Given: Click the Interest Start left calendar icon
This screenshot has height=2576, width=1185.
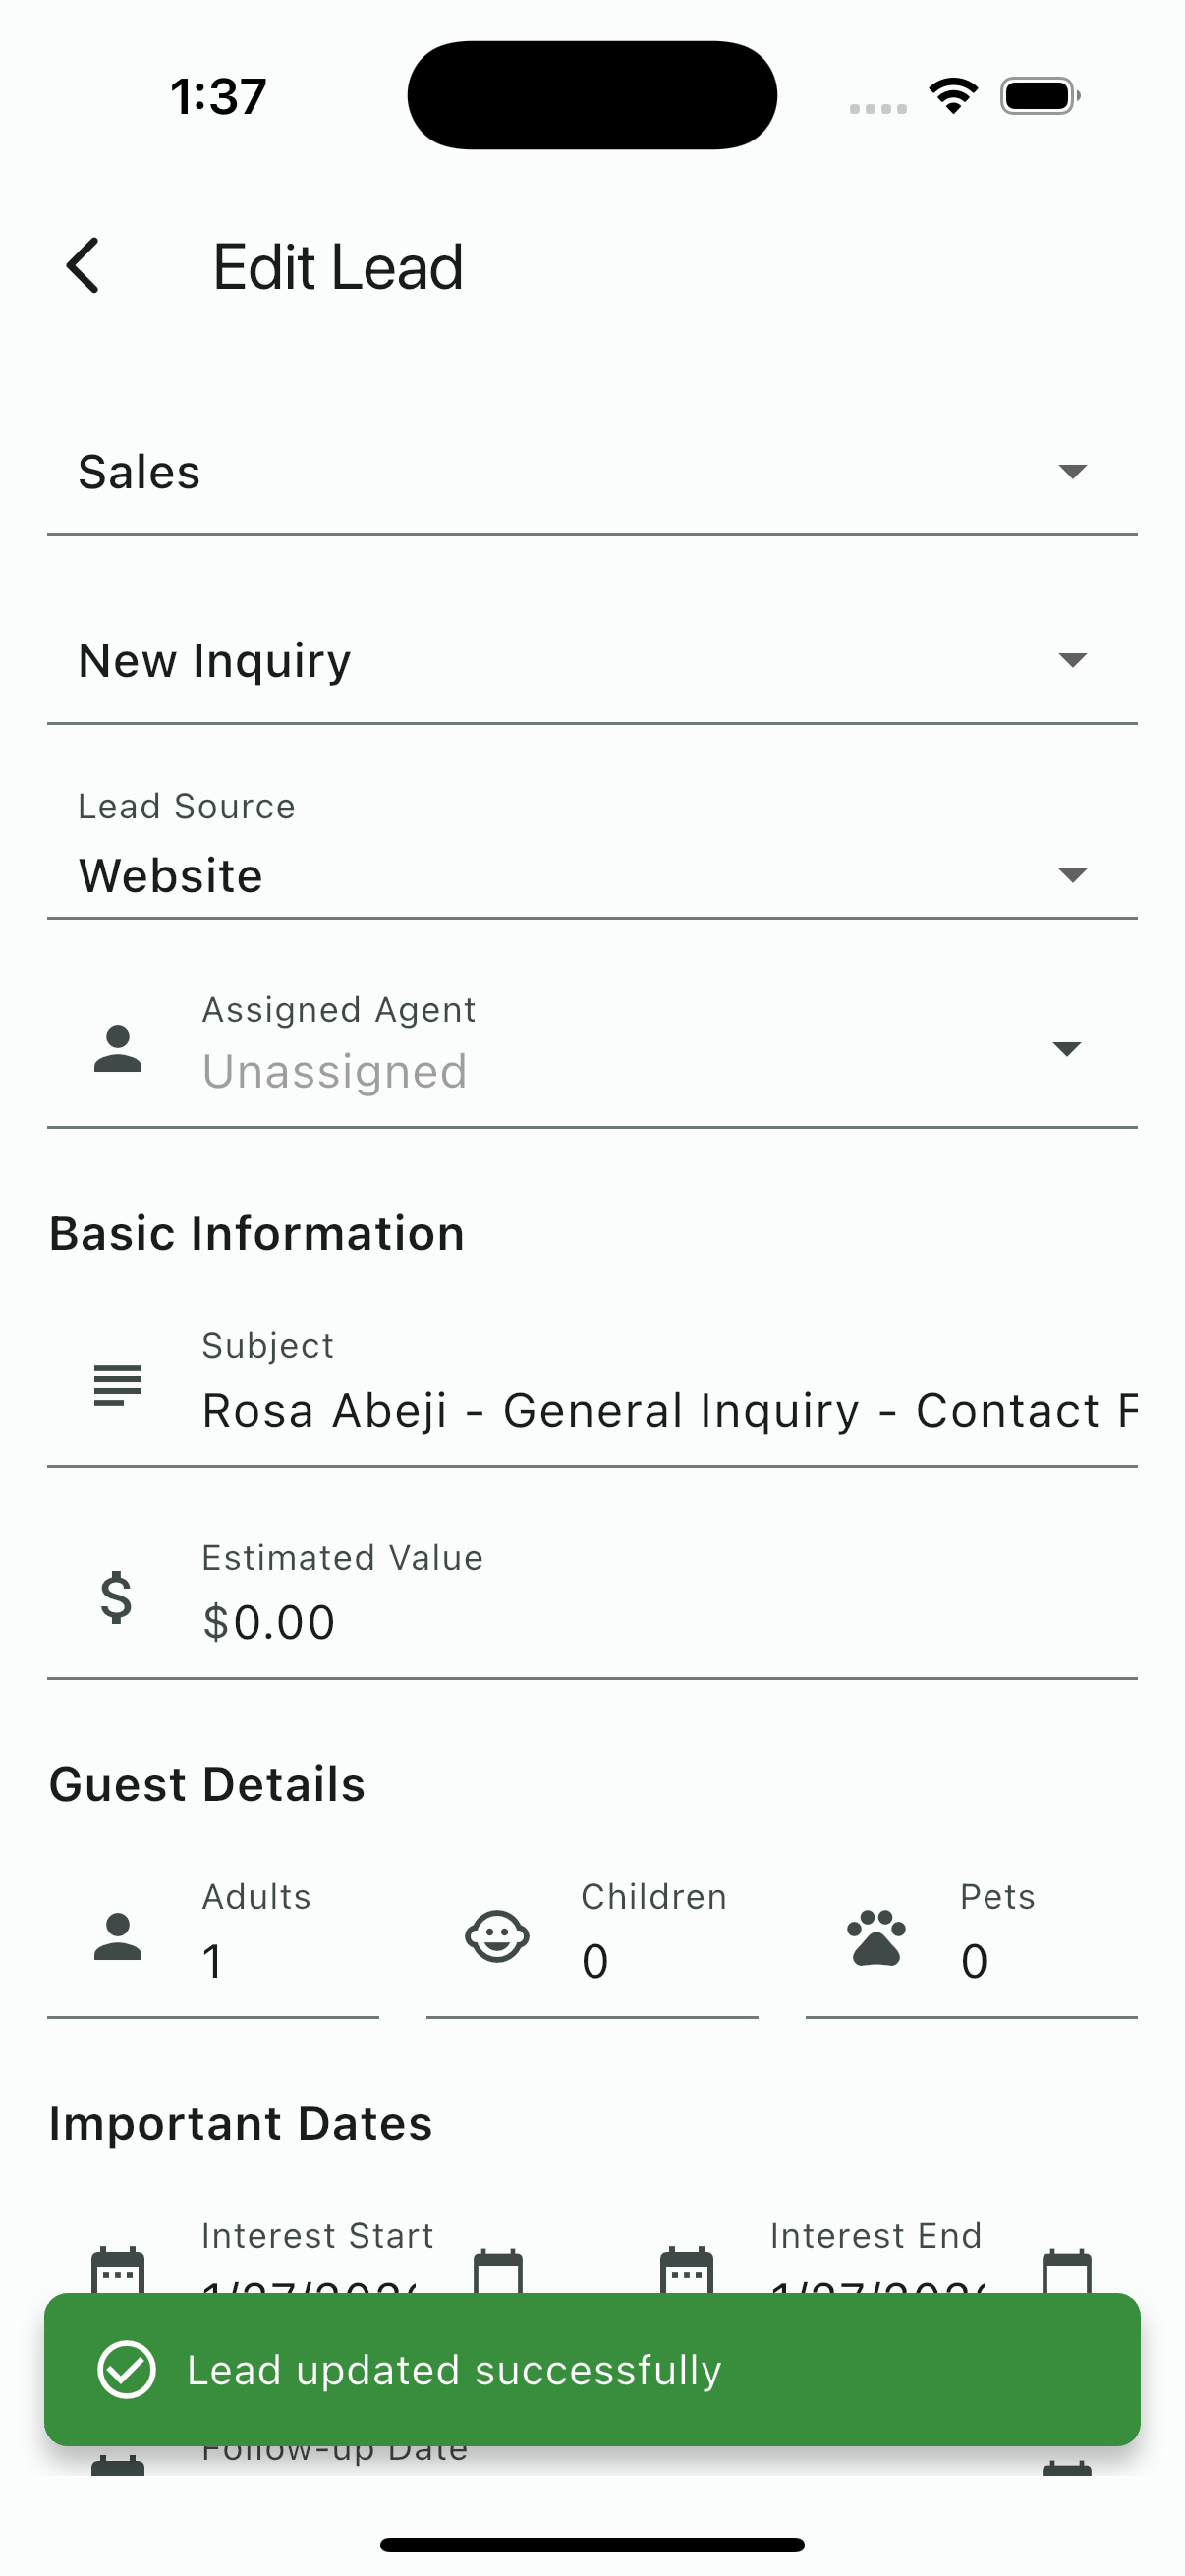Looking at the screenshot, I should click(118, 2270).
